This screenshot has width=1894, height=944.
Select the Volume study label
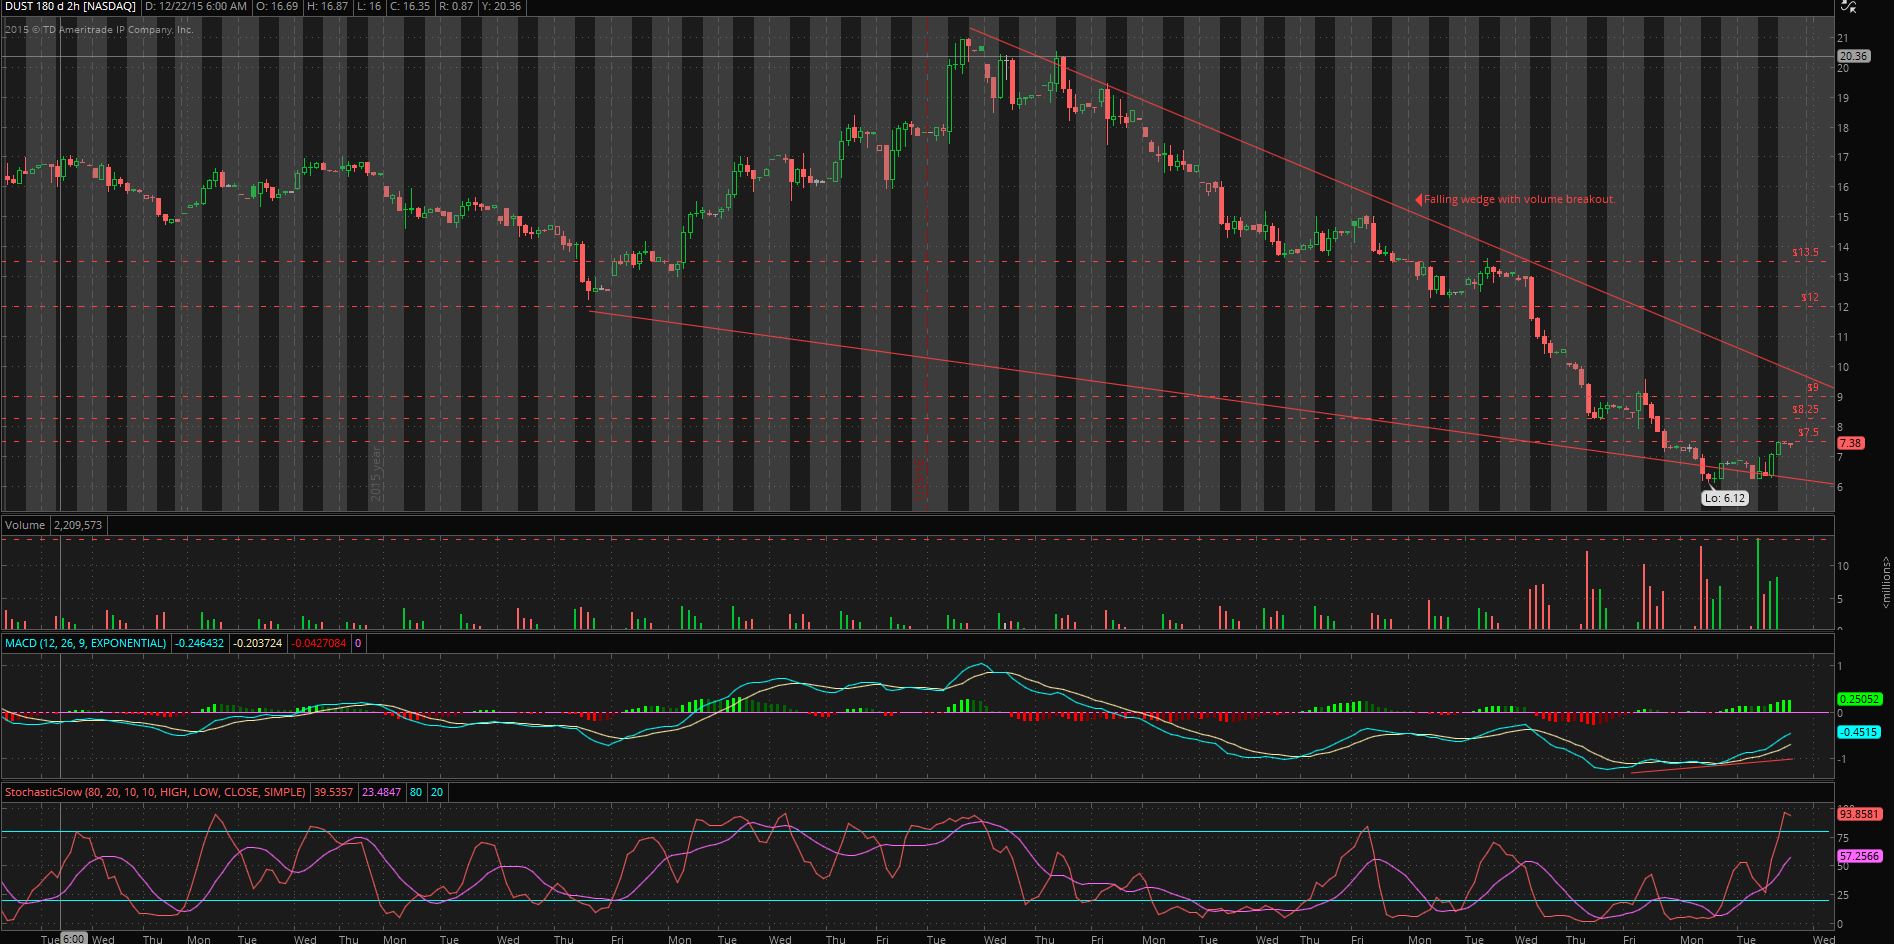pos(25,525)
